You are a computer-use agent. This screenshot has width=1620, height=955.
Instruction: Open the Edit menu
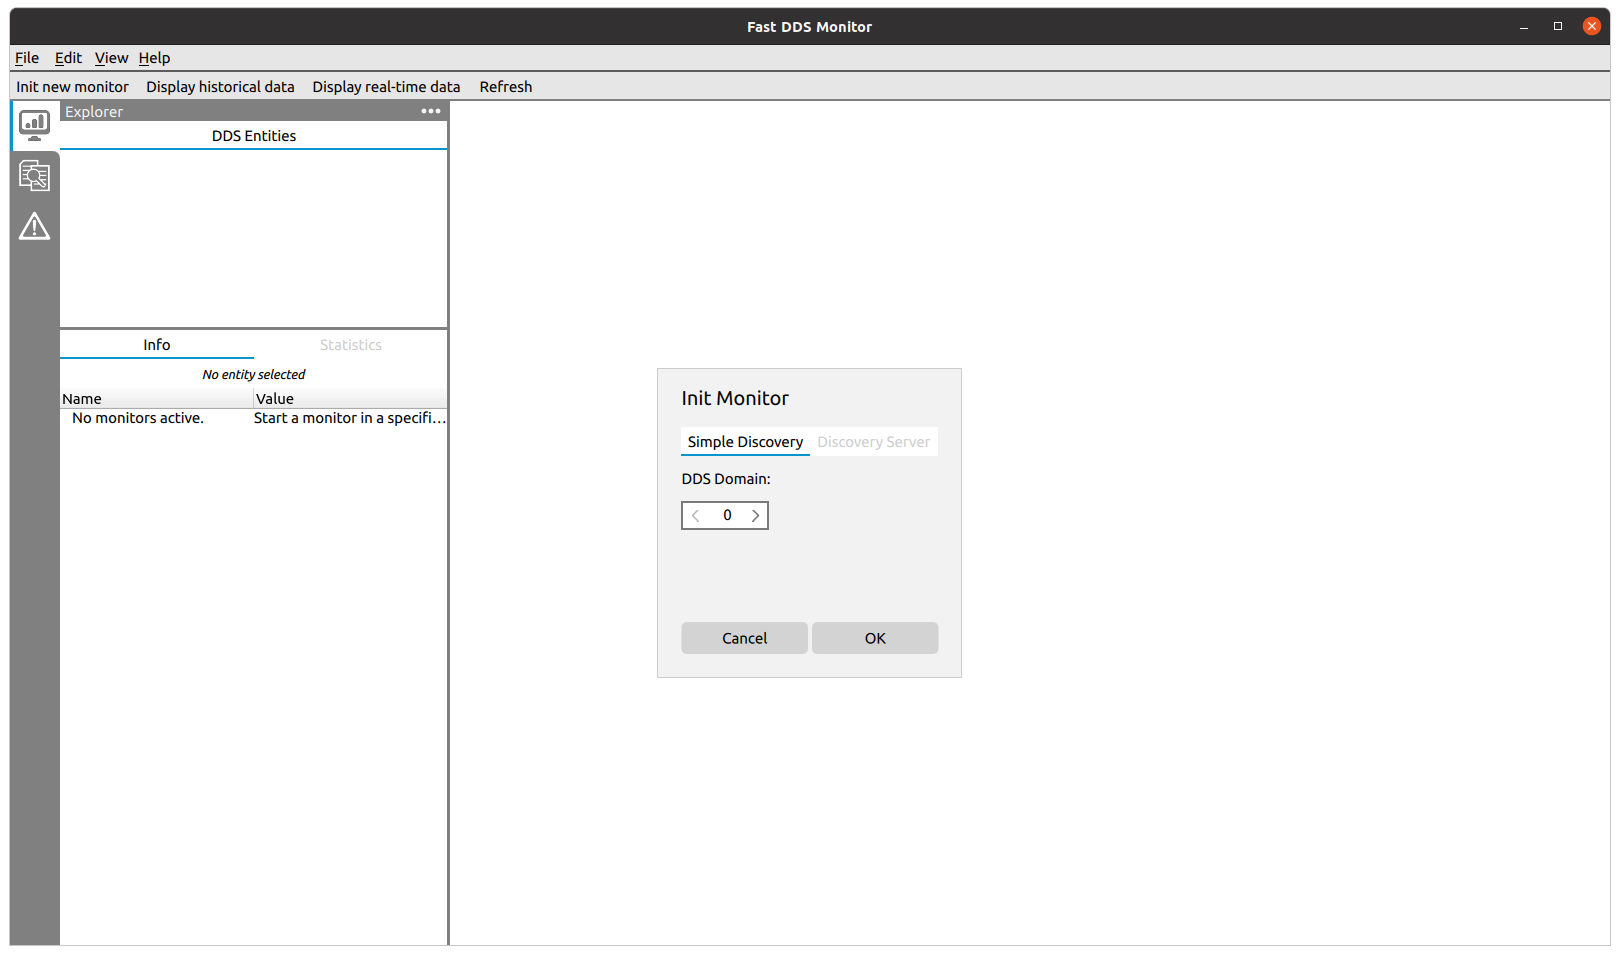coord(68,58)
